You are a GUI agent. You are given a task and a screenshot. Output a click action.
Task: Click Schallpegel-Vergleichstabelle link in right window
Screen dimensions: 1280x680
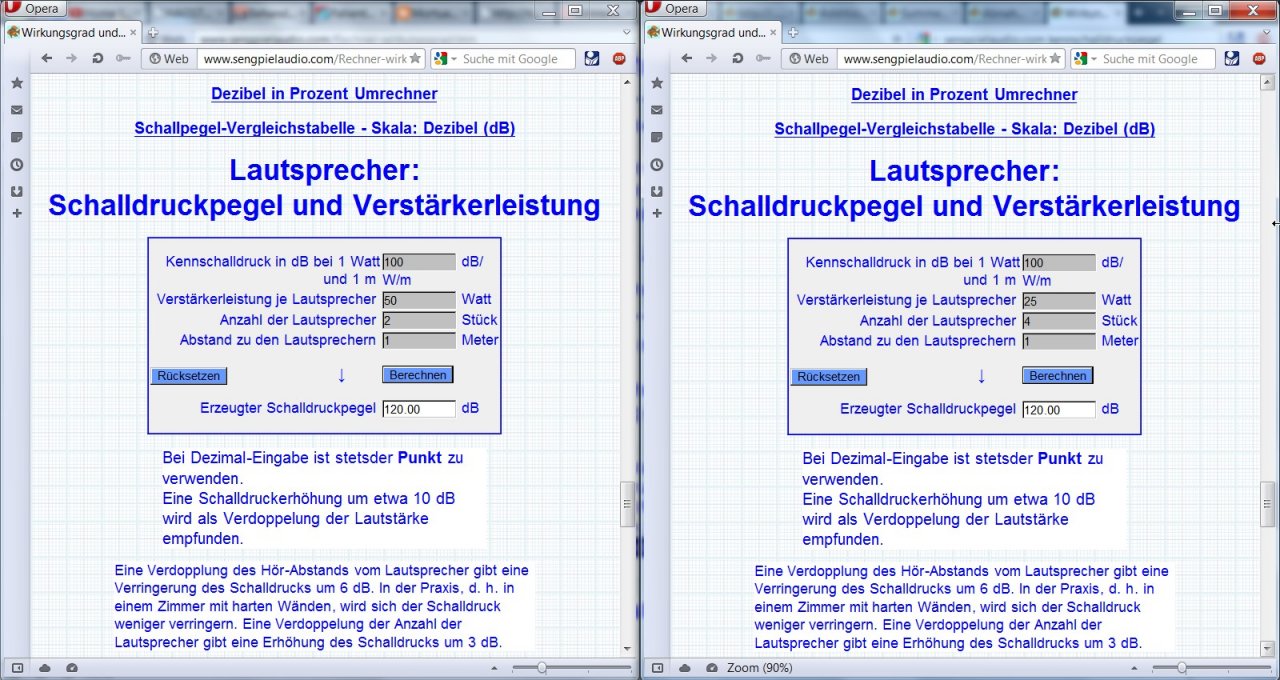pos(964,129)
